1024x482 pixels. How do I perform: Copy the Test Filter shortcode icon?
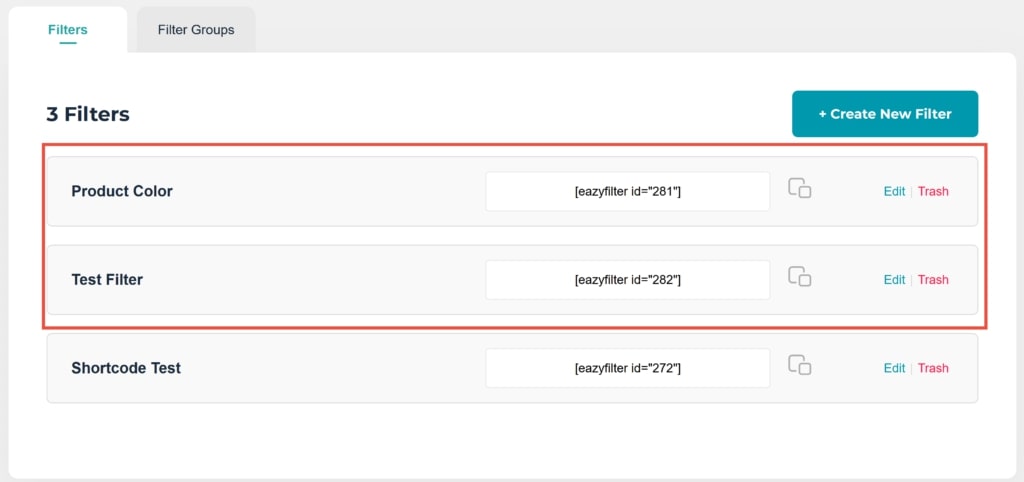[799, 276]
